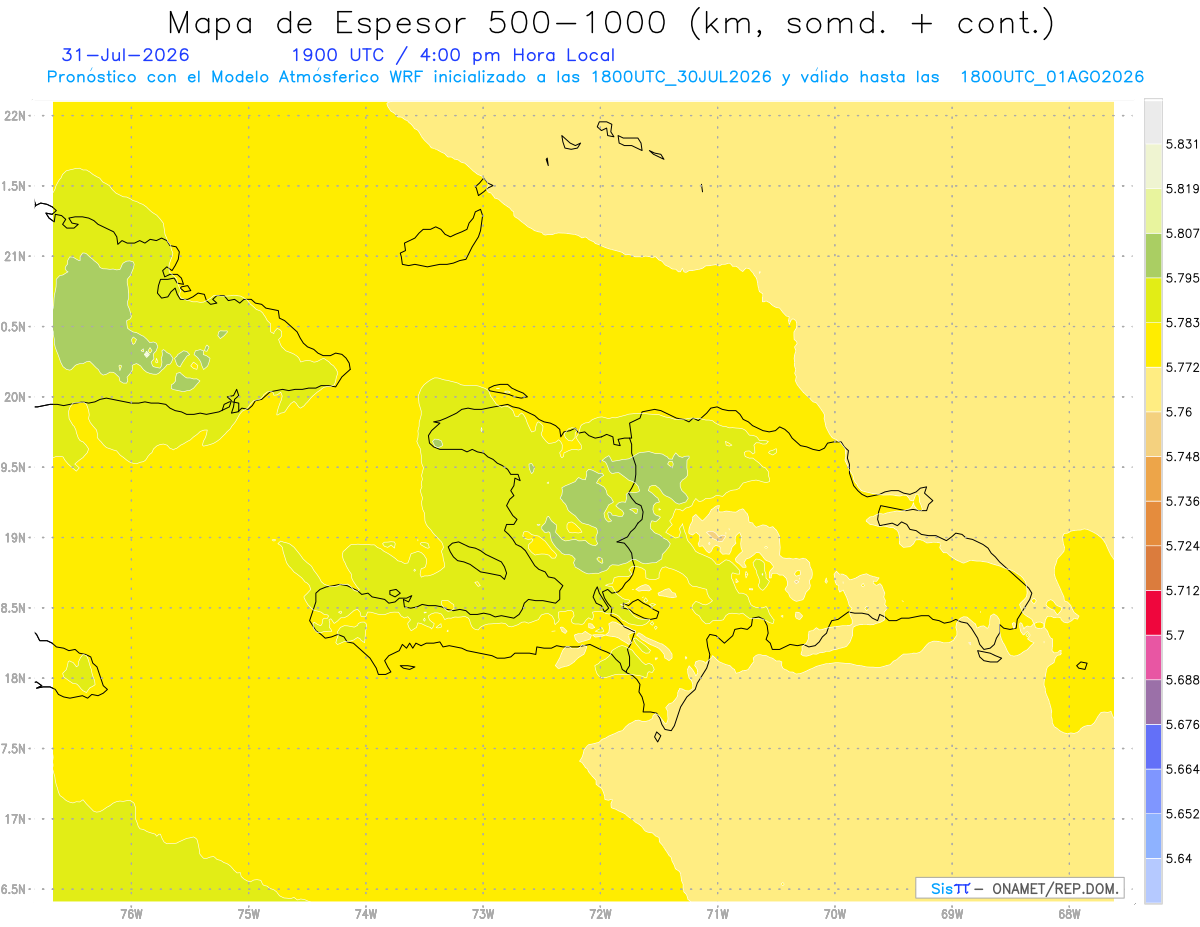
Task: Click the date '31-Jul-2026'
Action: 125,55
